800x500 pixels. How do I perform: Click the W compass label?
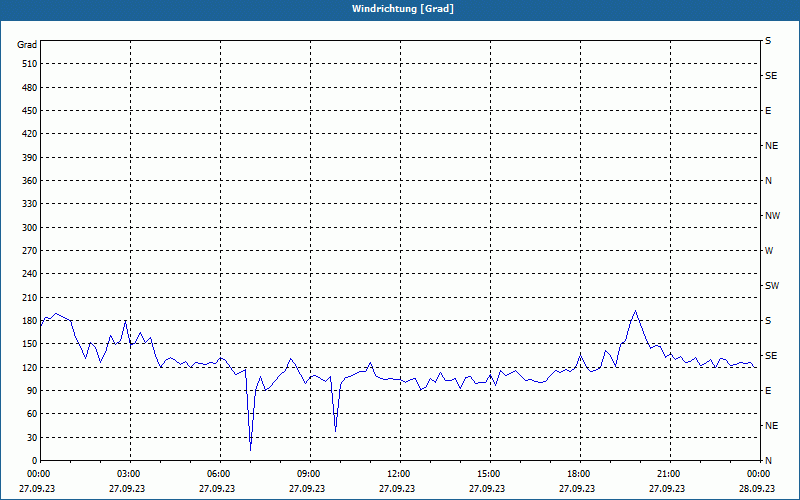[x=769, y=251]
